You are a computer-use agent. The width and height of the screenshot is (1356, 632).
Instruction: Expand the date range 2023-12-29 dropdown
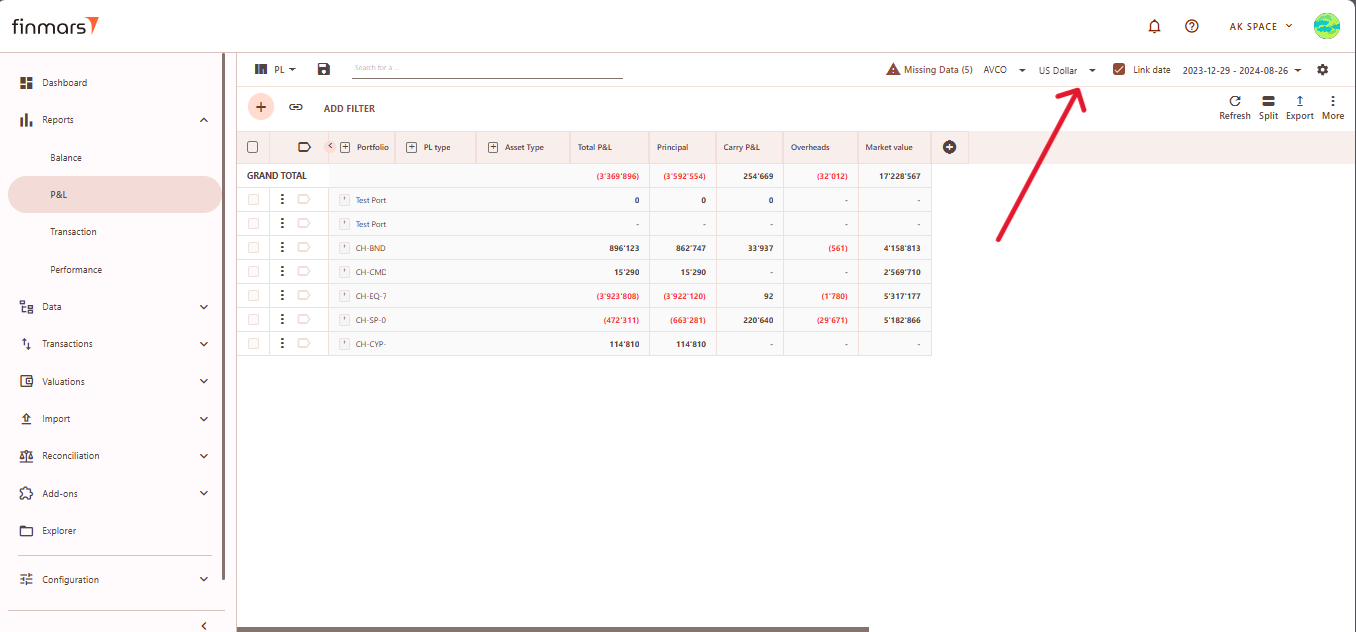tap(1241, 71)
